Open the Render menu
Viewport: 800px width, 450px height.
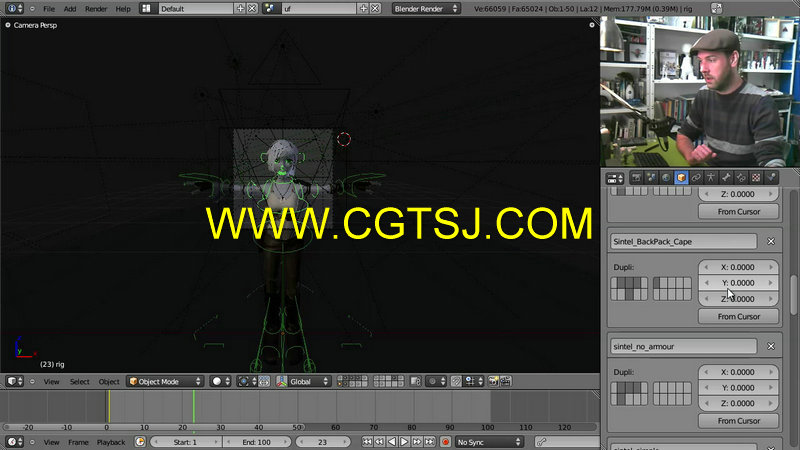(x=96, y=9)
